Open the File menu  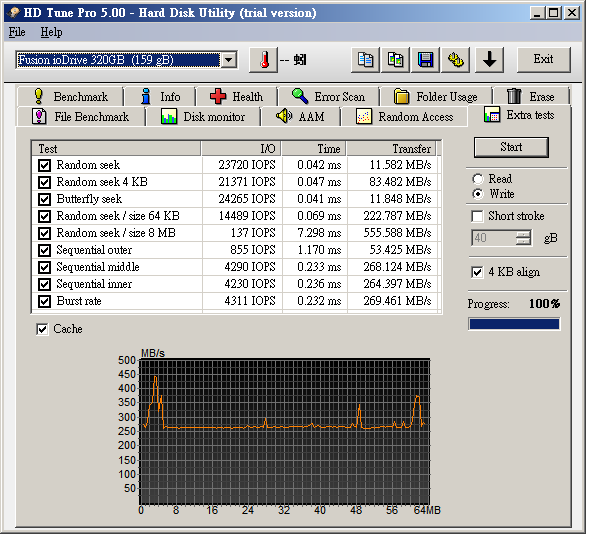[x=17, y=32]
